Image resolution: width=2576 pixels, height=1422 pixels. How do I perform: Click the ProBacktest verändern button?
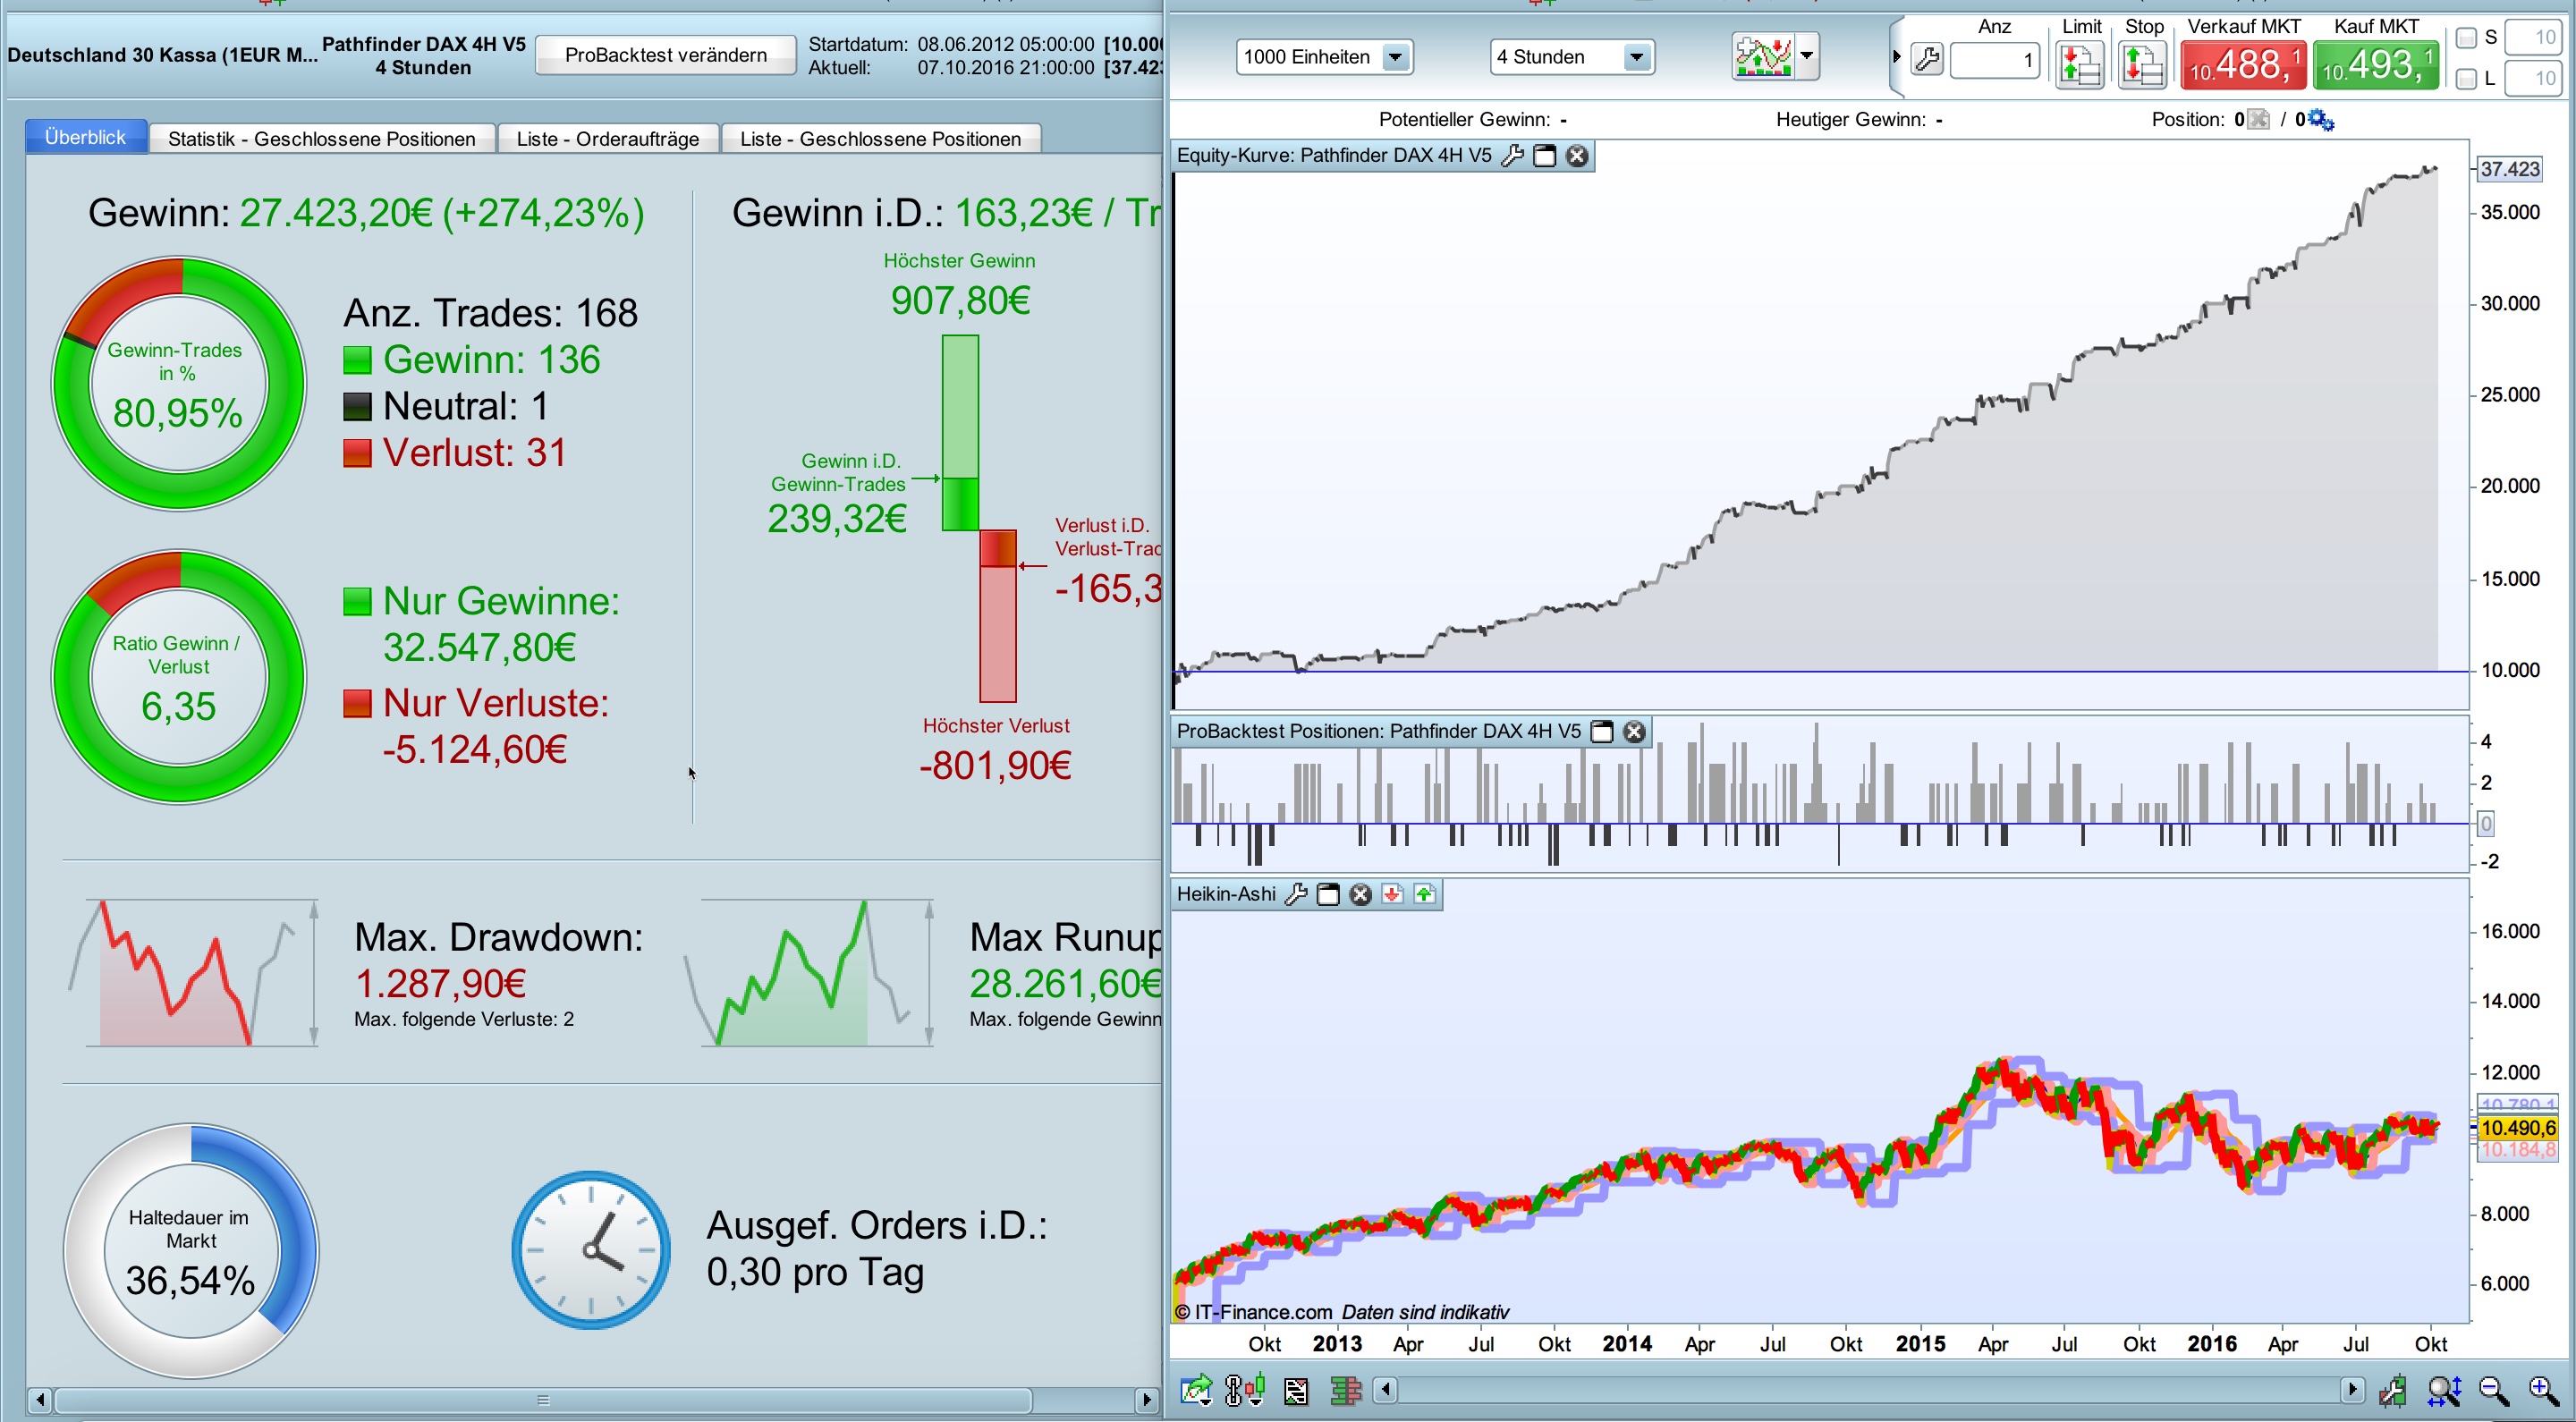pyautogui.click(x=665, y=55)
